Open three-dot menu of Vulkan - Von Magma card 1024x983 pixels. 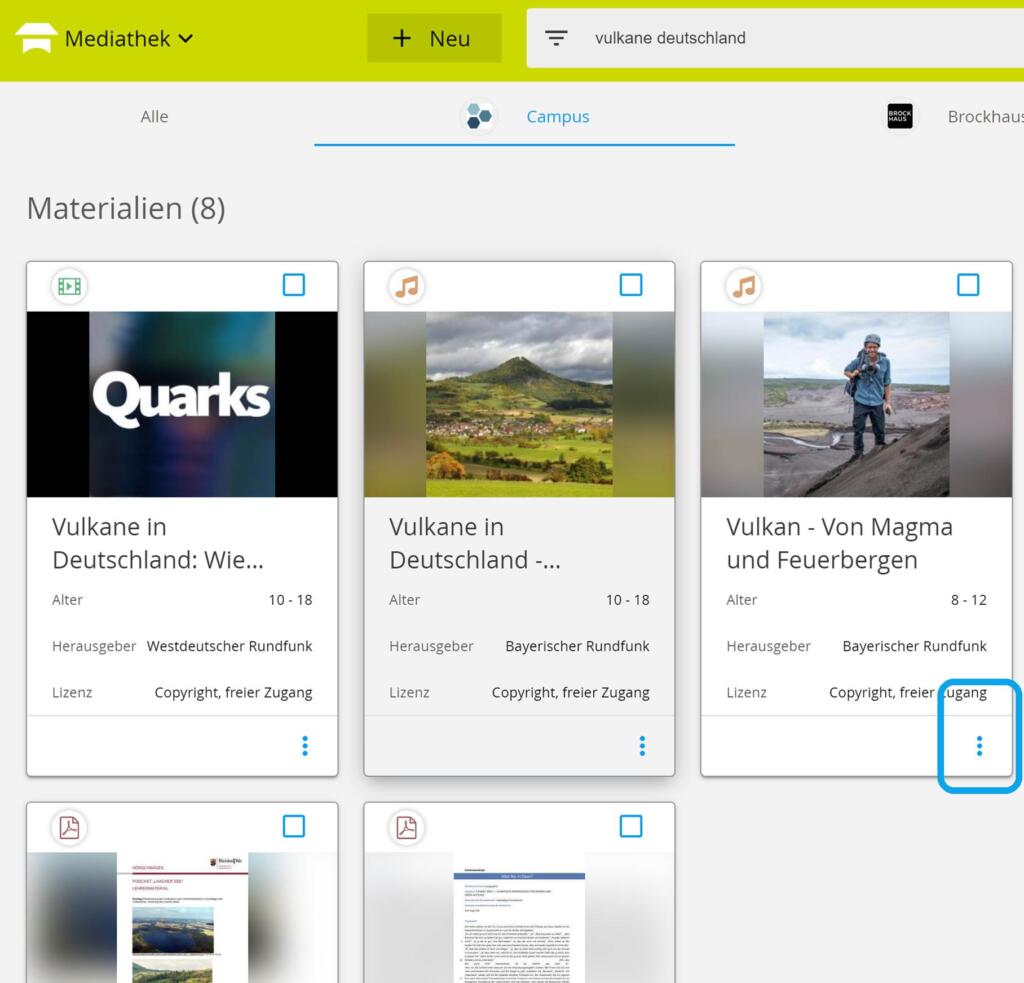tap(979, 746)
